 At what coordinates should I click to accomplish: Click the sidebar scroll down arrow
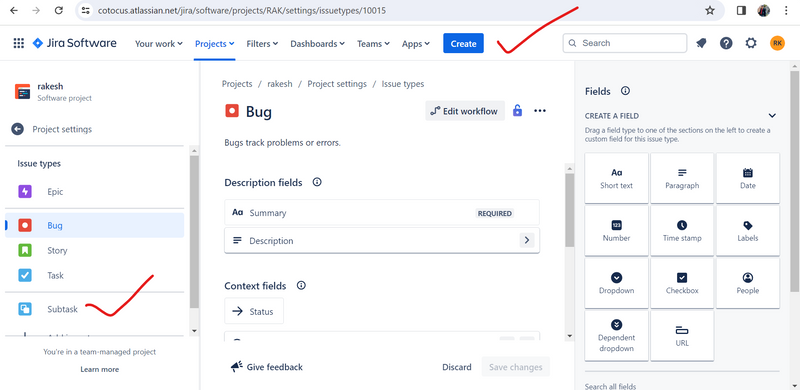tap(194, 331)
